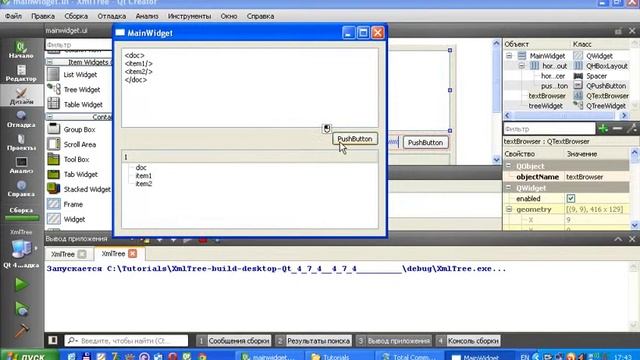Pick Stacked Widget container
640x360 pixels.
79,189
